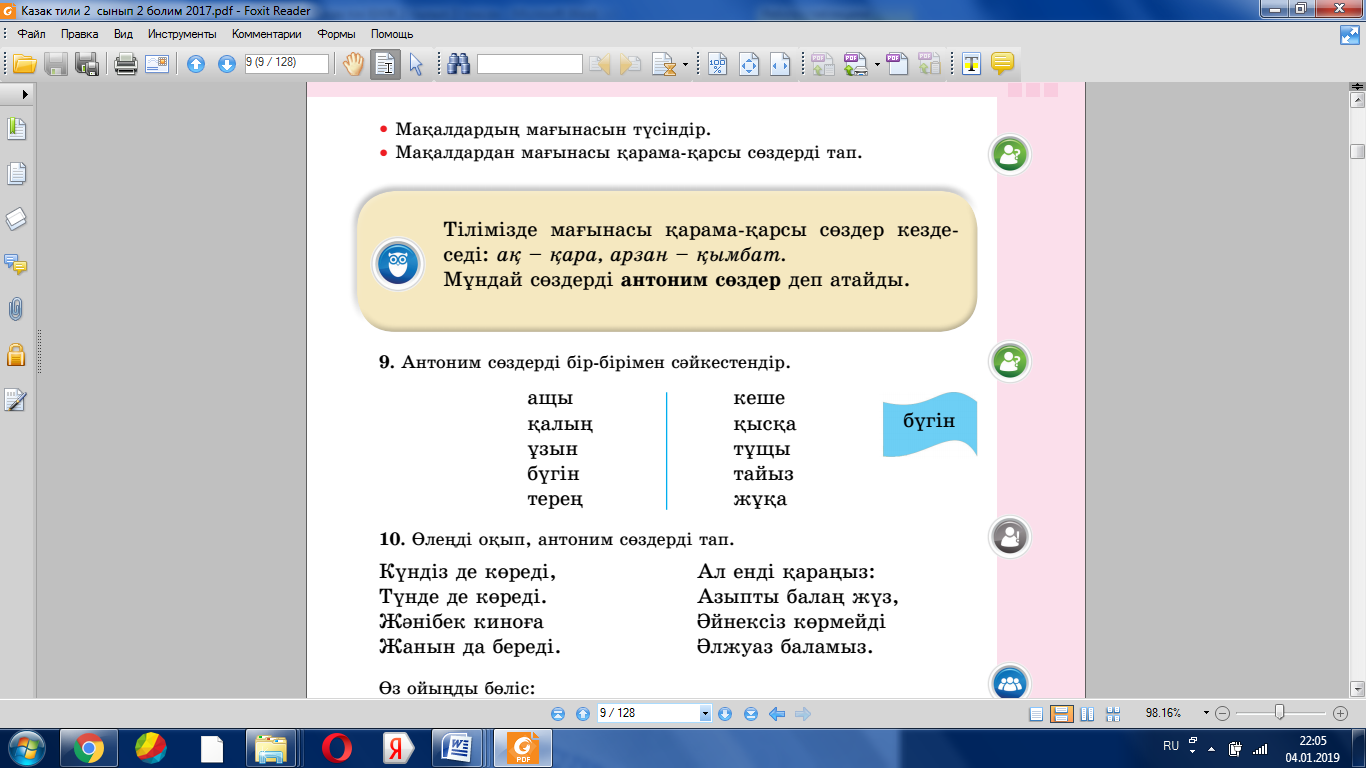The width and height of the screenshot is (1366, 768).
Task: Set zoom to actual size 100%
Action: pyautogui.click(x=718, y=64)
